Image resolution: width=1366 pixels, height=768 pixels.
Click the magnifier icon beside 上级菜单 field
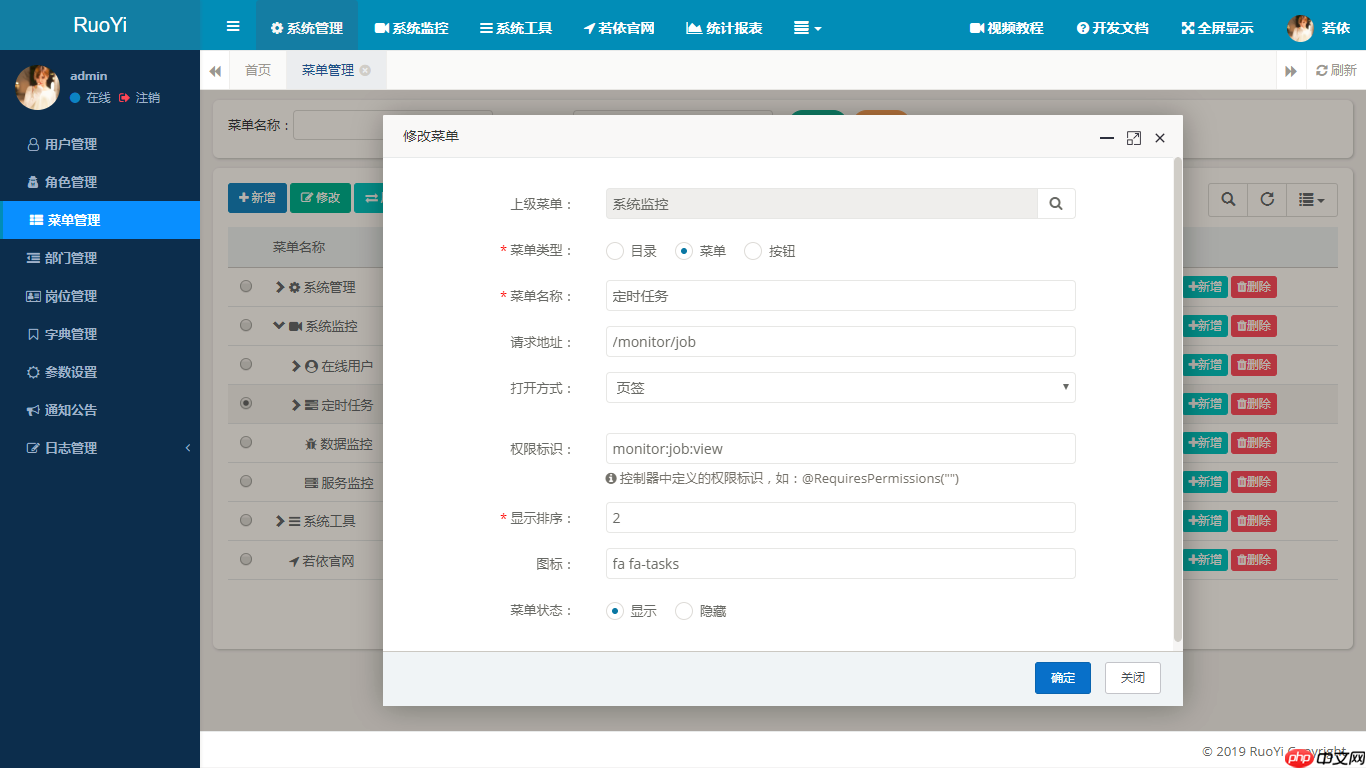(1056, 203)
